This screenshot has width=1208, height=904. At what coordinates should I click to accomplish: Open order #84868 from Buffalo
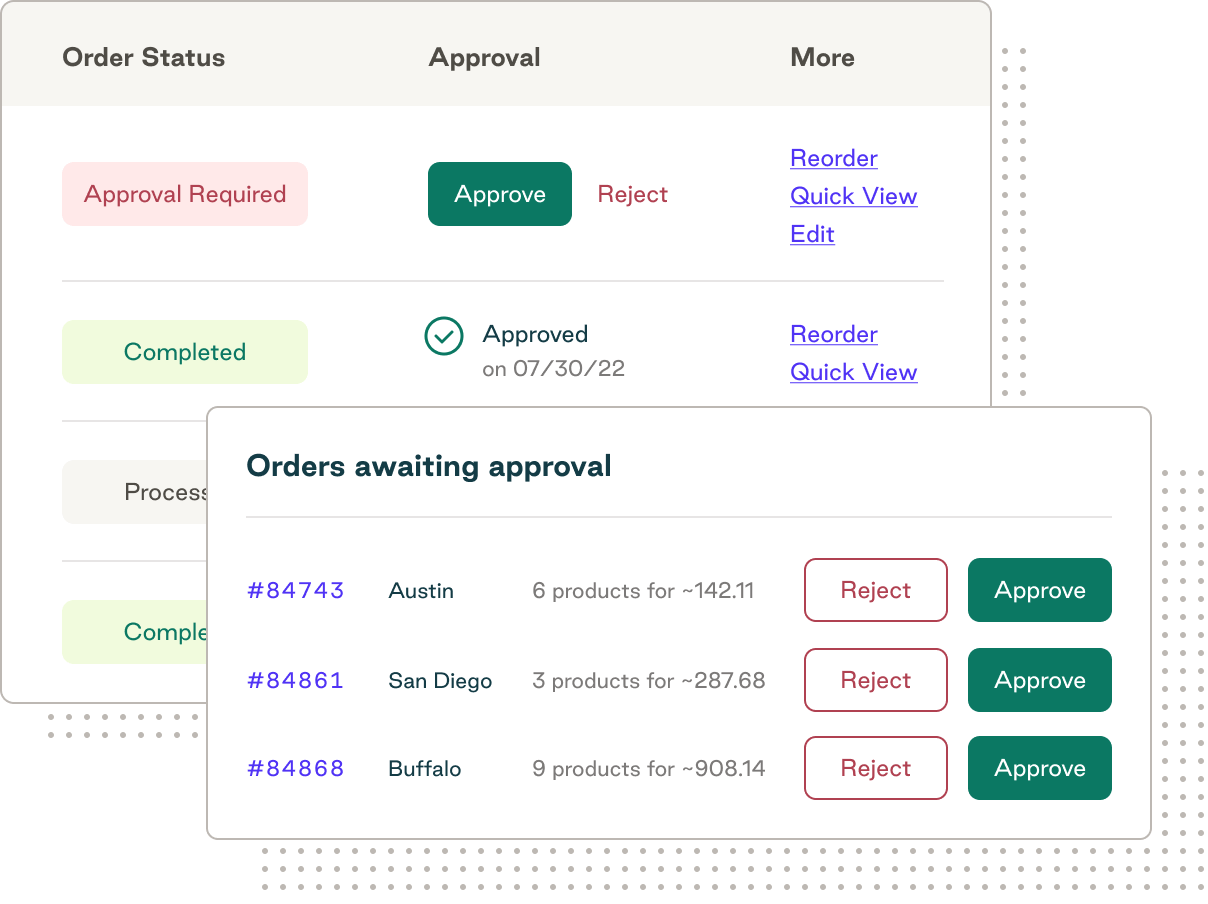tap(295, 768)
